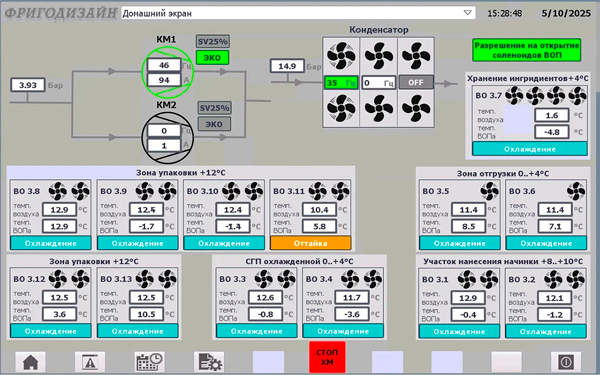Screen dimensions: 600x375
Task: Select condenser fan above 35 Гц
Action: (x=341, y=56)
